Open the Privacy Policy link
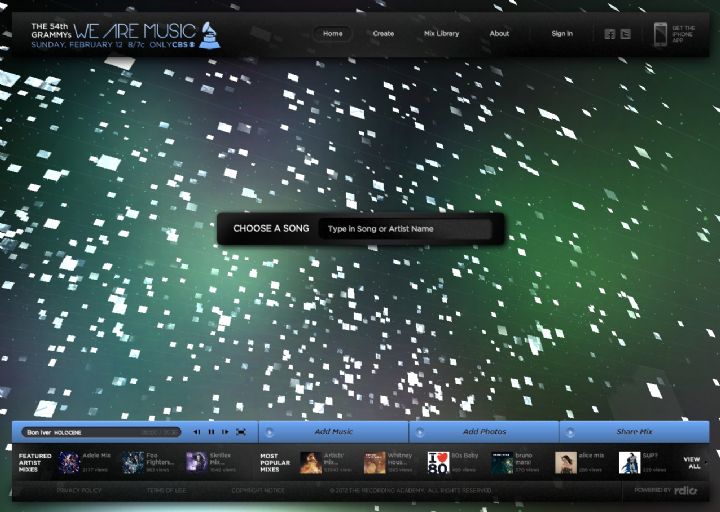Image resolution: width=720 pixels, height=512 pixels. (79, 490)
